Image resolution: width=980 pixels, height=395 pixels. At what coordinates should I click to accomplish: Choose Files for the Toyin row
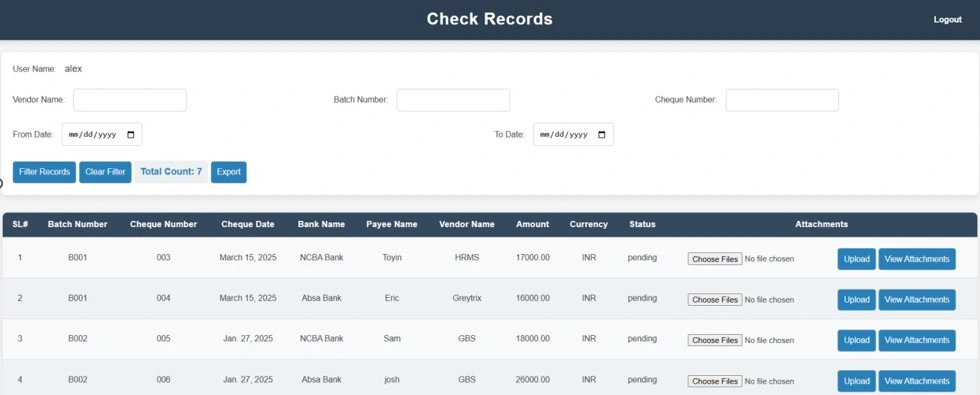[x=715, y=259]
